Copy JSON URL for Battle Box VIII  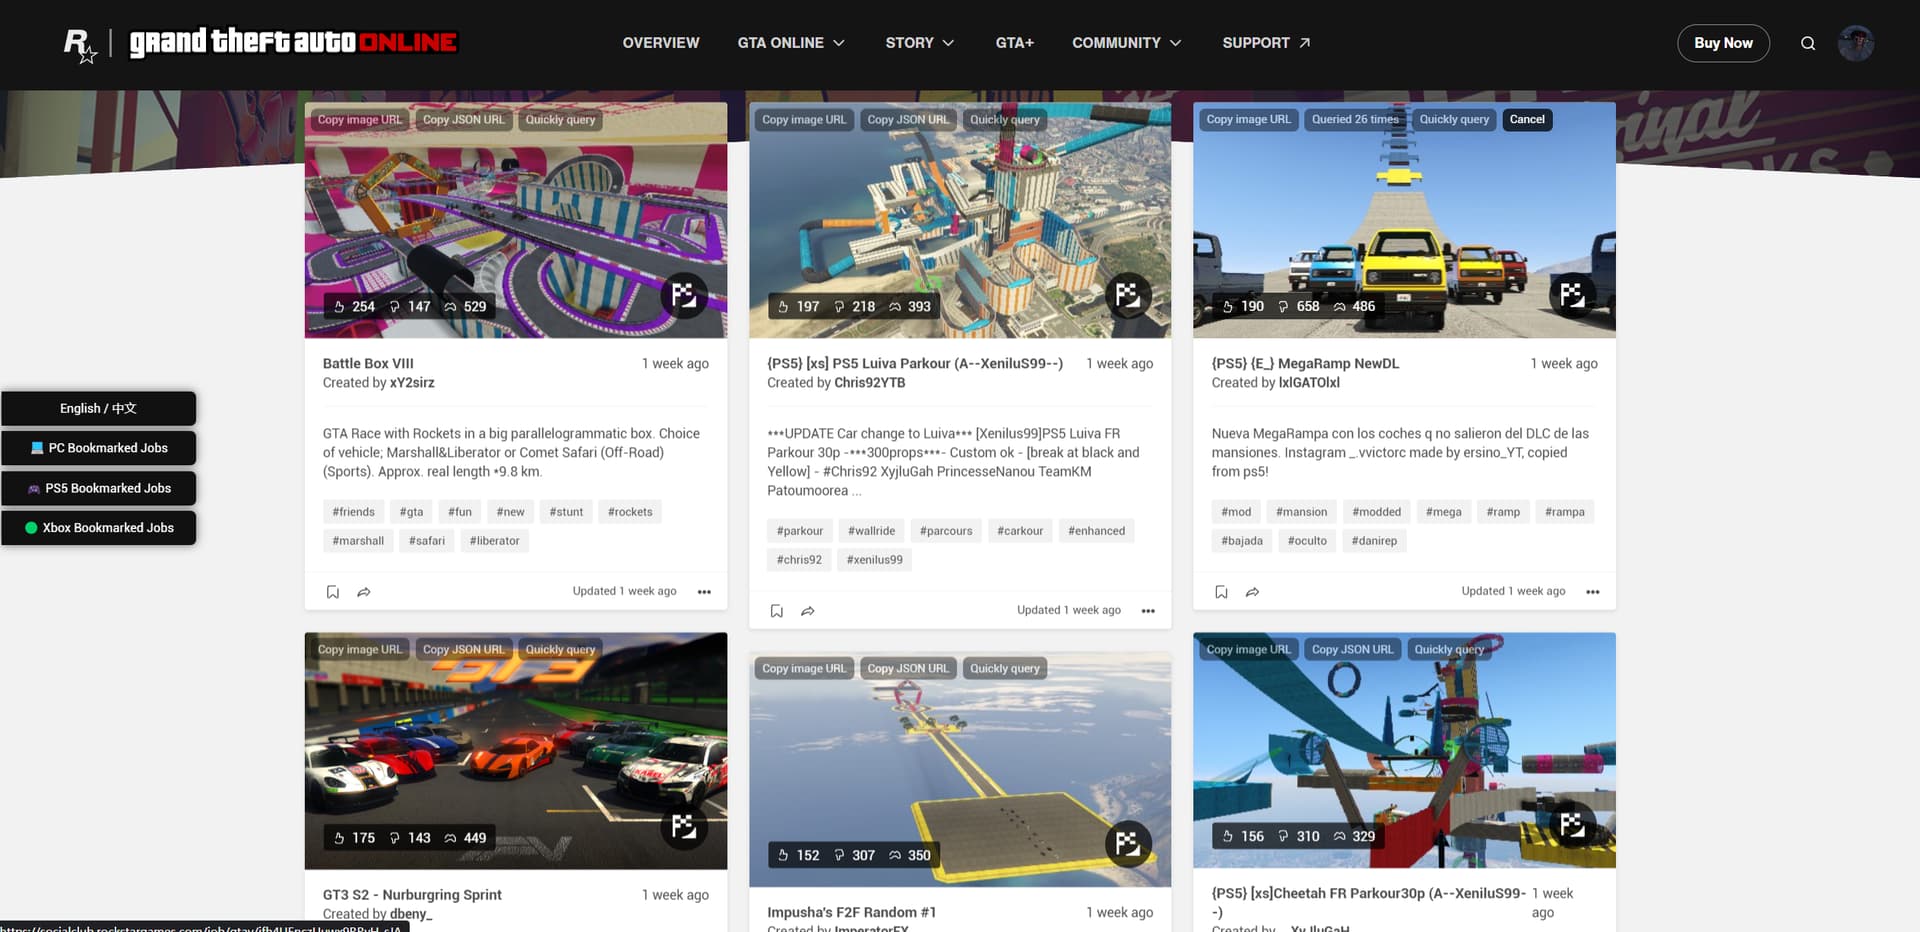click(464, 120)
